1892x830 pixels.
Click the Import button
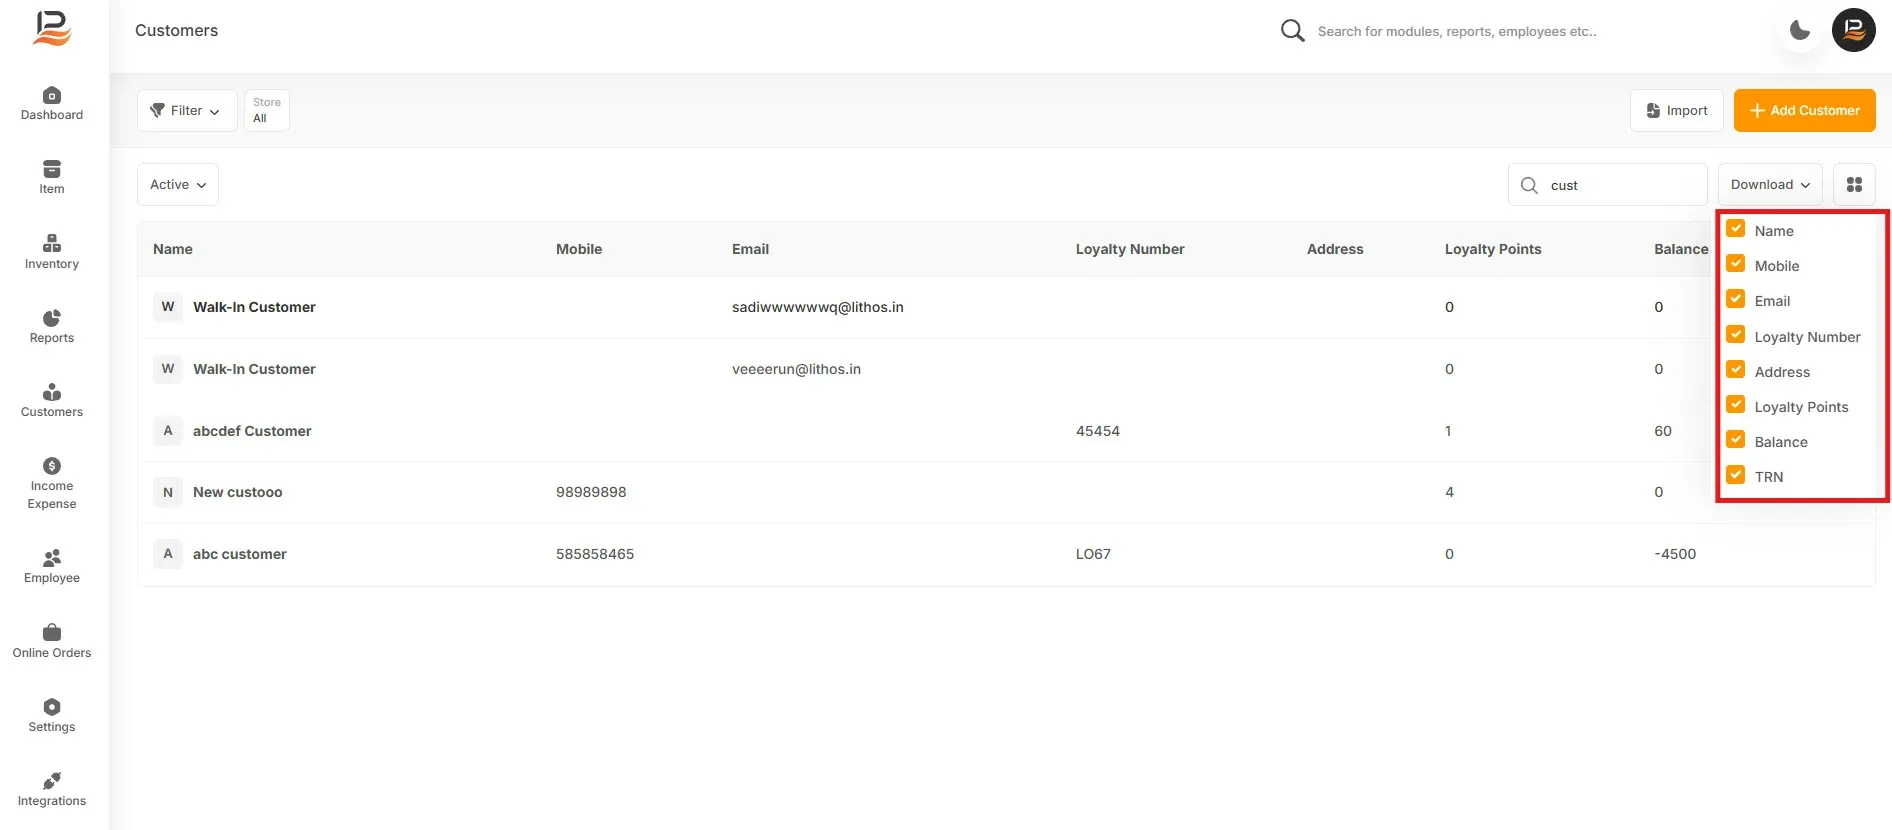tap(1677, 110)
